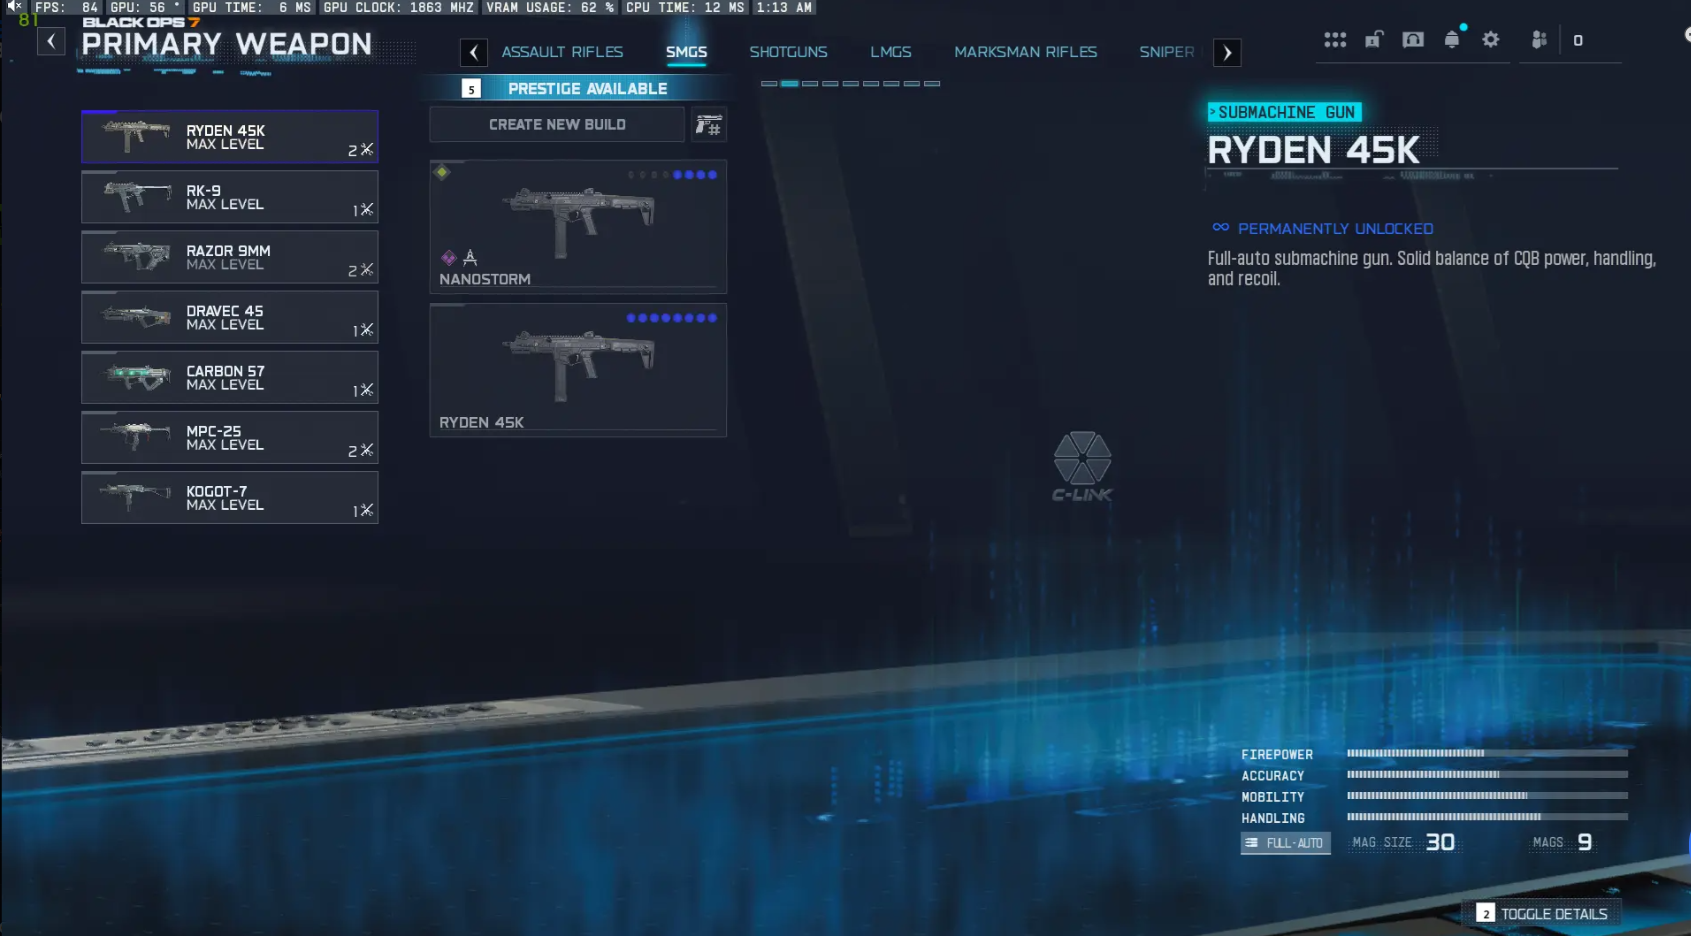
Task: Open the notifications bell icon
Action: [1451, 40]
